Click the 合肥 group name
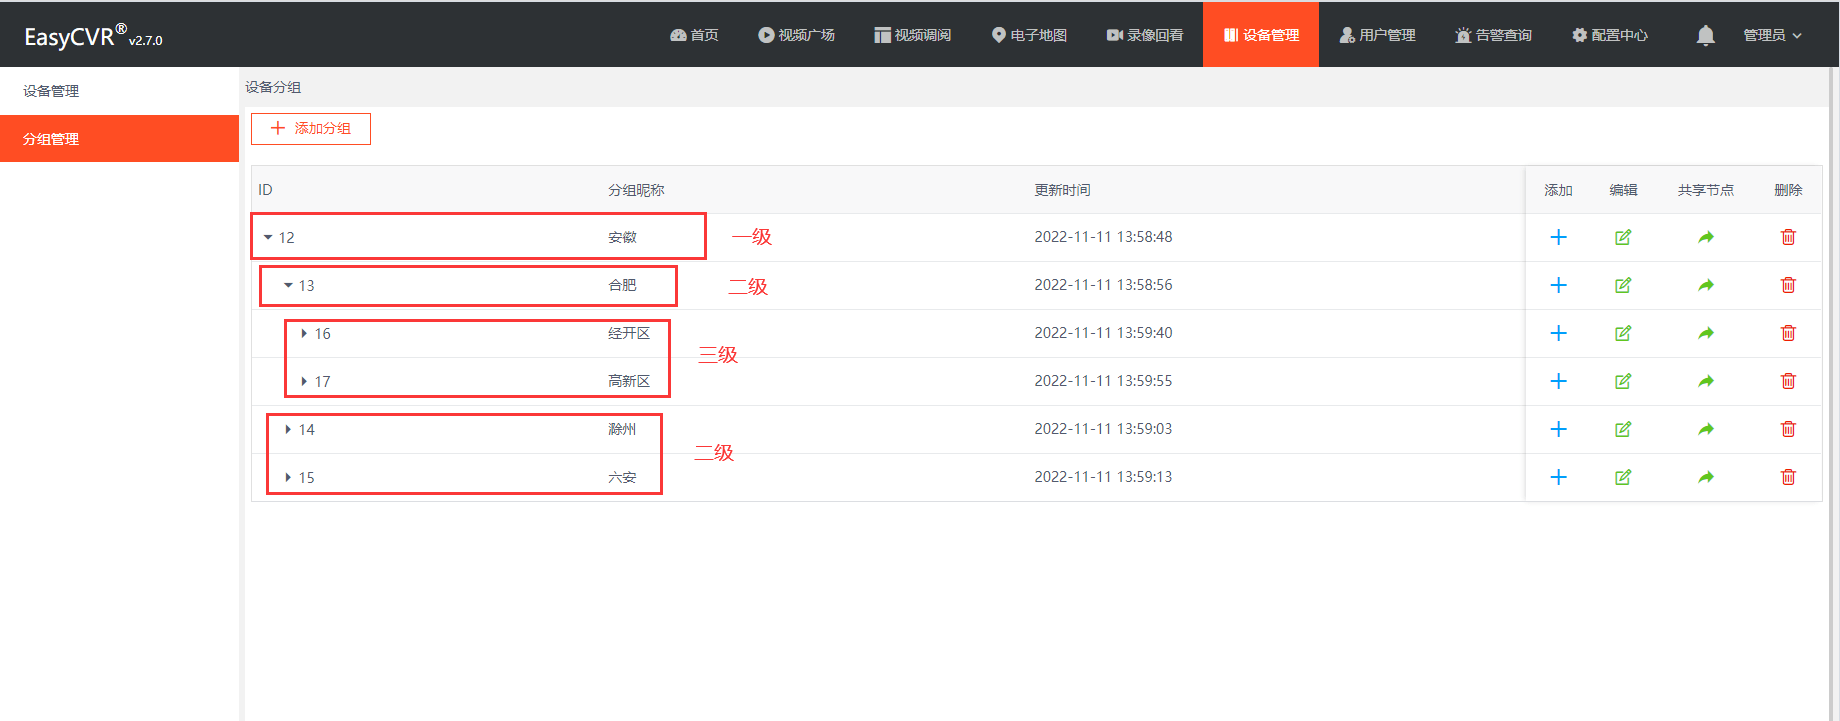The image size is (1840, 721). (622, 285)
